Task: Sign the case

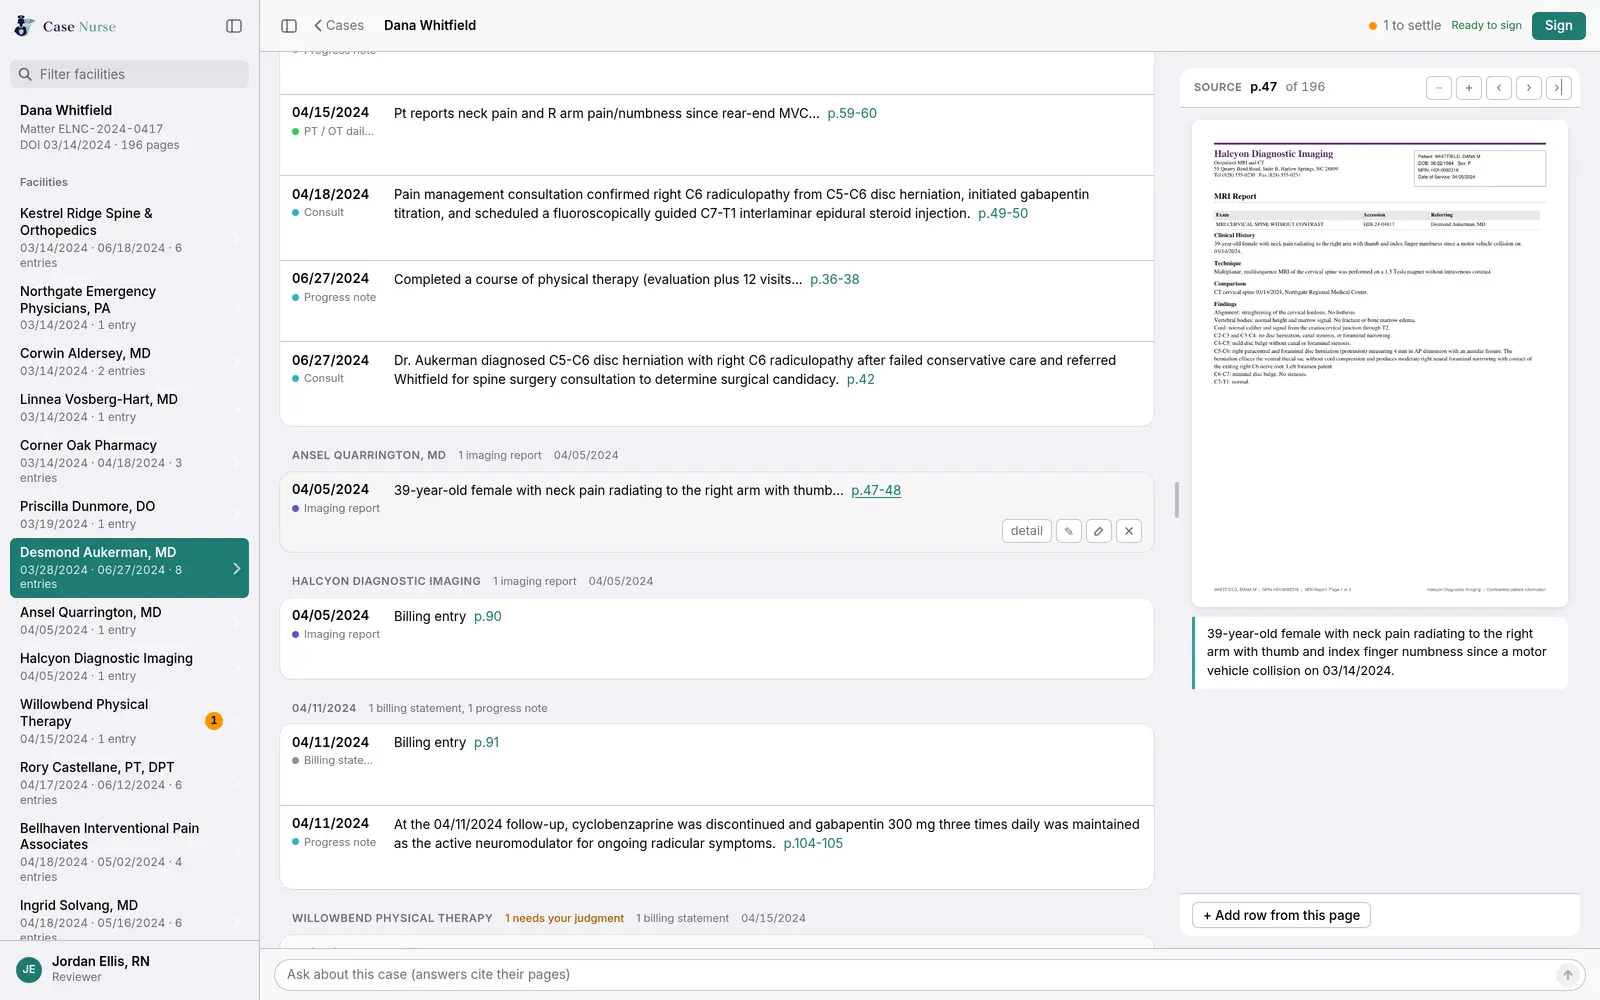Action: click(1558, 26)
